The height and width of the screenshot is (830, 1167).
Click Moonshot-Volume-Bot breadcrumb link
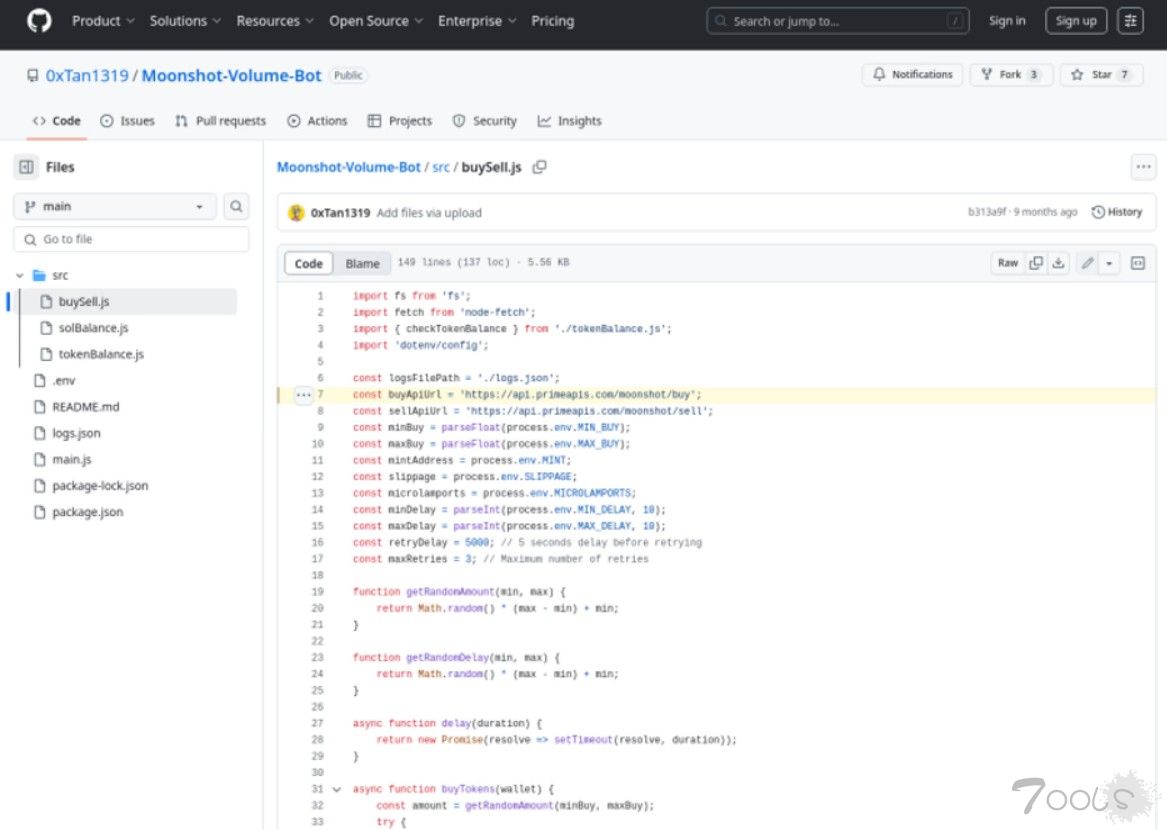348,167
